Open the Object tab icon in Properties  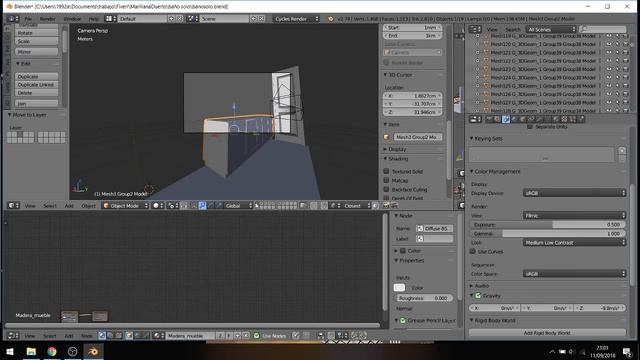coord(523,119)
